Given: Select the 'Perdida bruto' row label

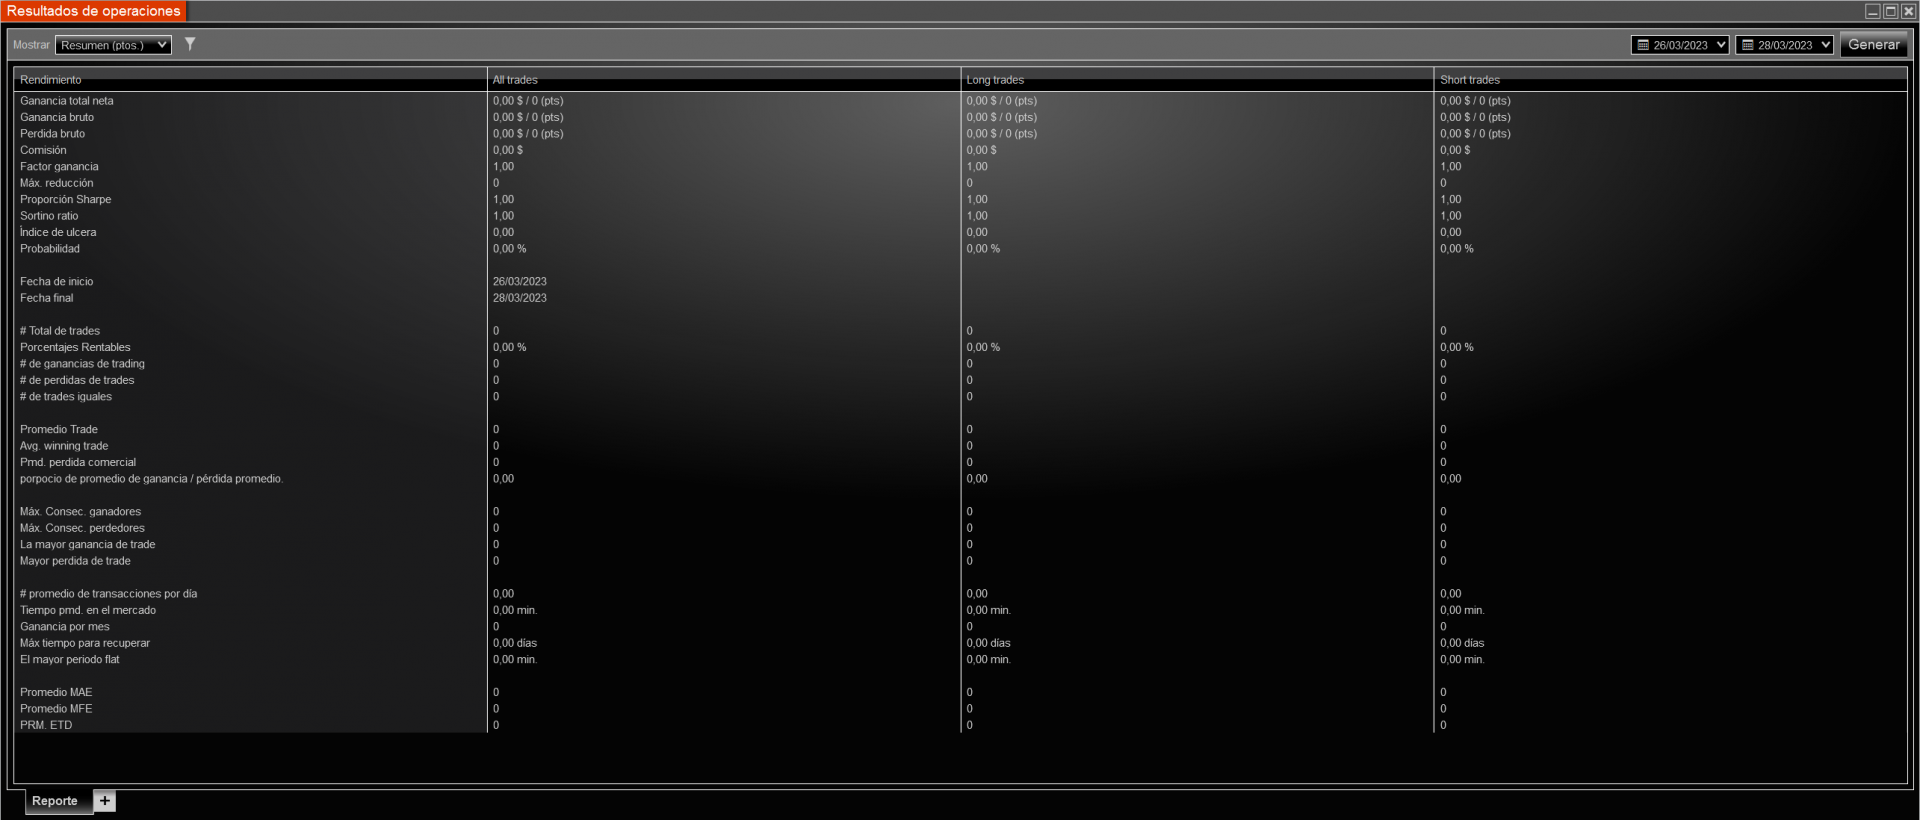Looking at the screenshot, I should pos(53,134).
